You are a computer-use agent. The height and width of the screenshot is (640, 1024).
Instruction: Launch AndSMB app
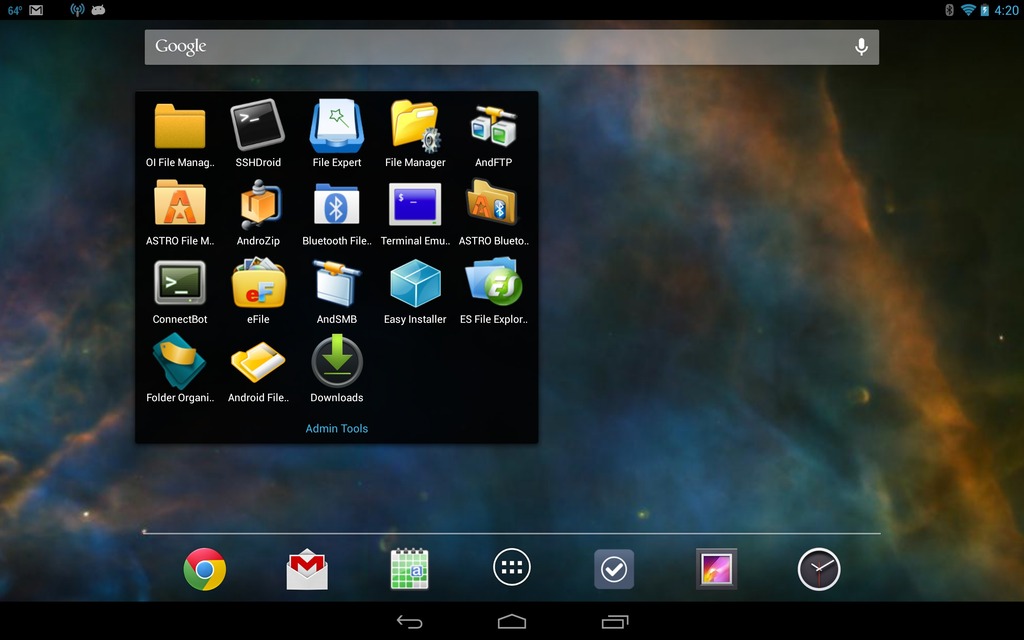[336, 291]
